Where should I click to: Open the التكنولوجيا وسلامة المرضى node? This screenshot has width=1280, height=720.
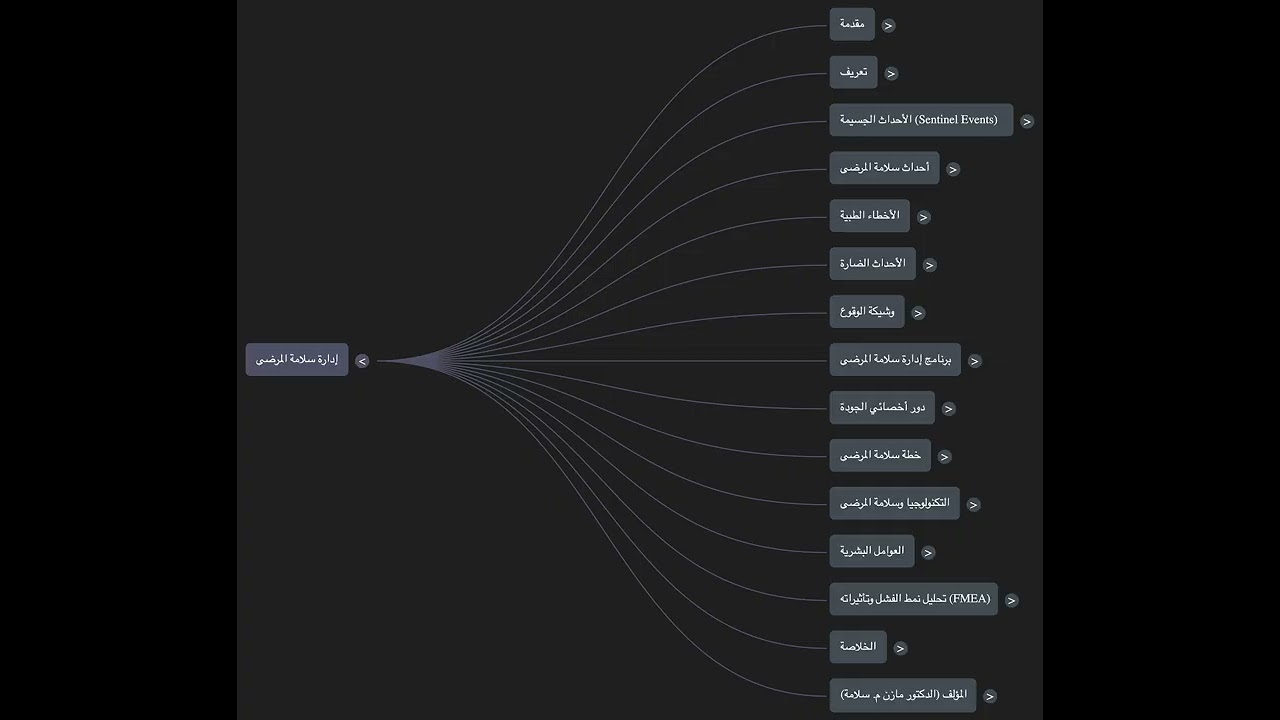(x=894, y=504)
